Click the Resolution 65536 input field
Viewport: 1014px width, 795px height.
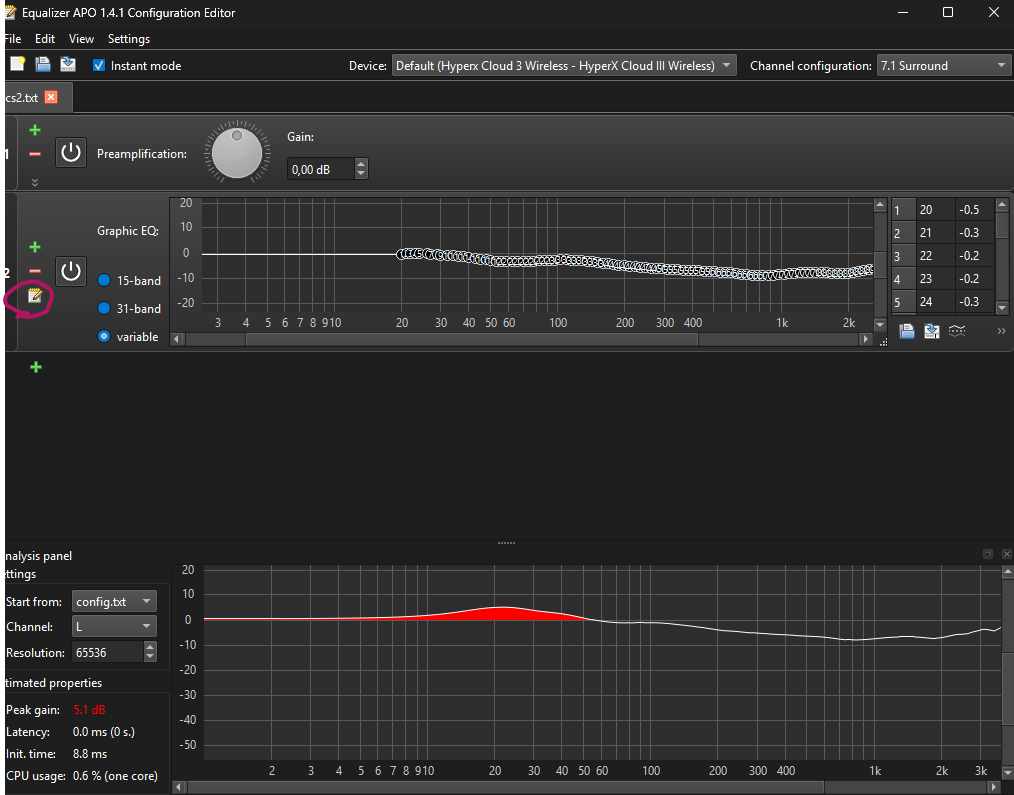(107, 652)
